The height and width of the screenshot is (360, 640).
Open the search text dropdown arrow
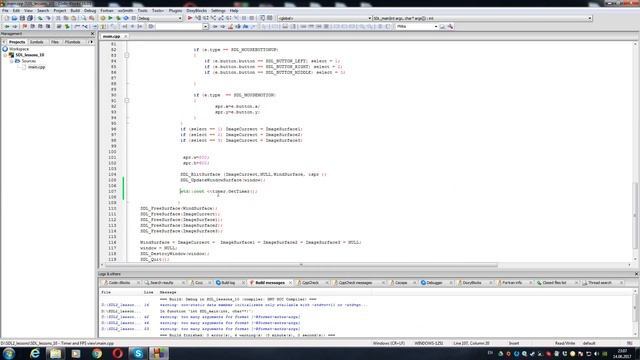tap(205, 27)
